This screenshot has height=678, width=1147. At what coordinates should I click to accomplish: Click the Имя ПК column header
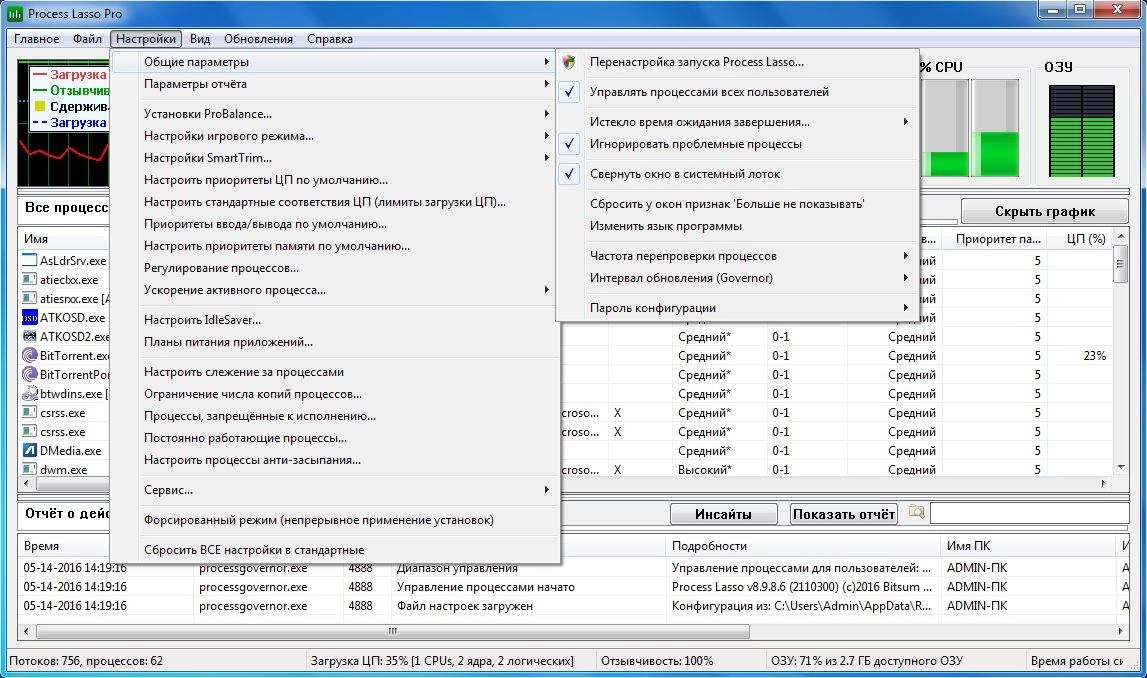pyautogui.click(x=1028, y=546)
